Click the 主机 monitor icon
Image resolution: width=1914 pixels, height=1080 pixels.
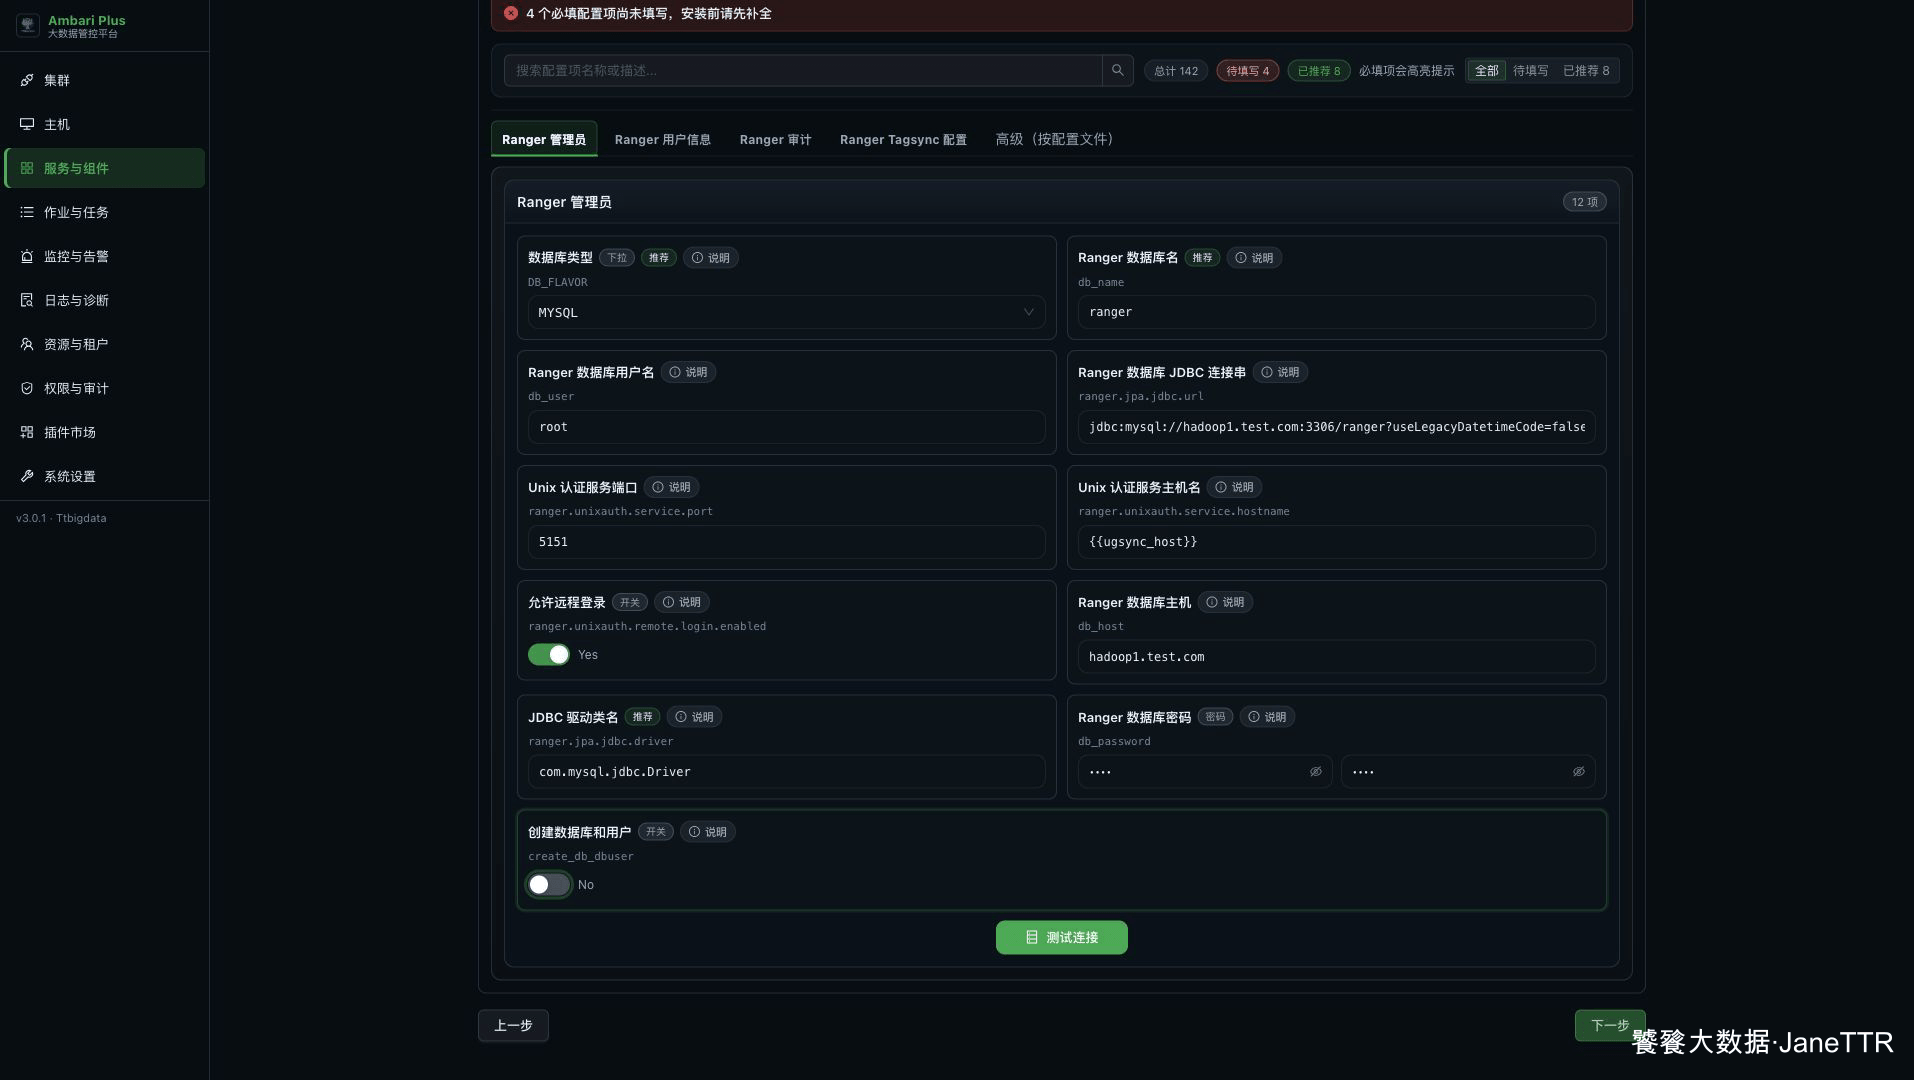click(x=27, y=124)
